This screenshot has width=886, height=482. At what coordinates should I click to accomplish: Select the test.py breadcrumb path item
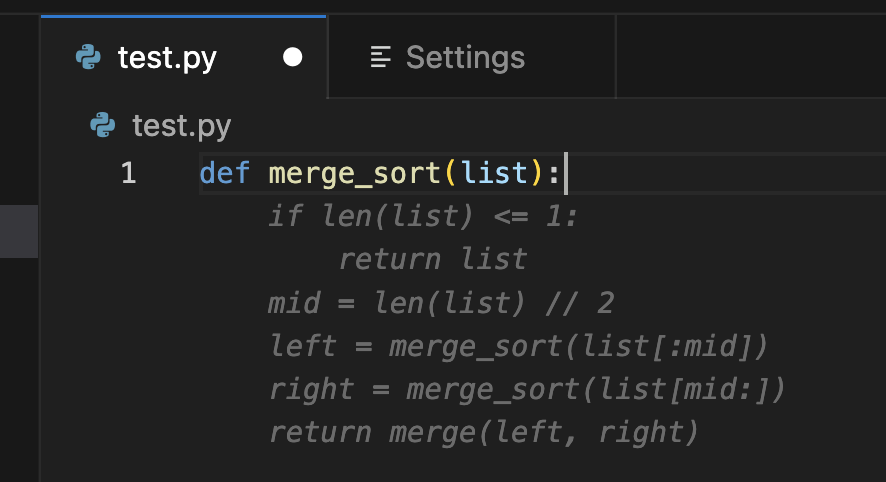pyautogui.click(x=181, y=126)
